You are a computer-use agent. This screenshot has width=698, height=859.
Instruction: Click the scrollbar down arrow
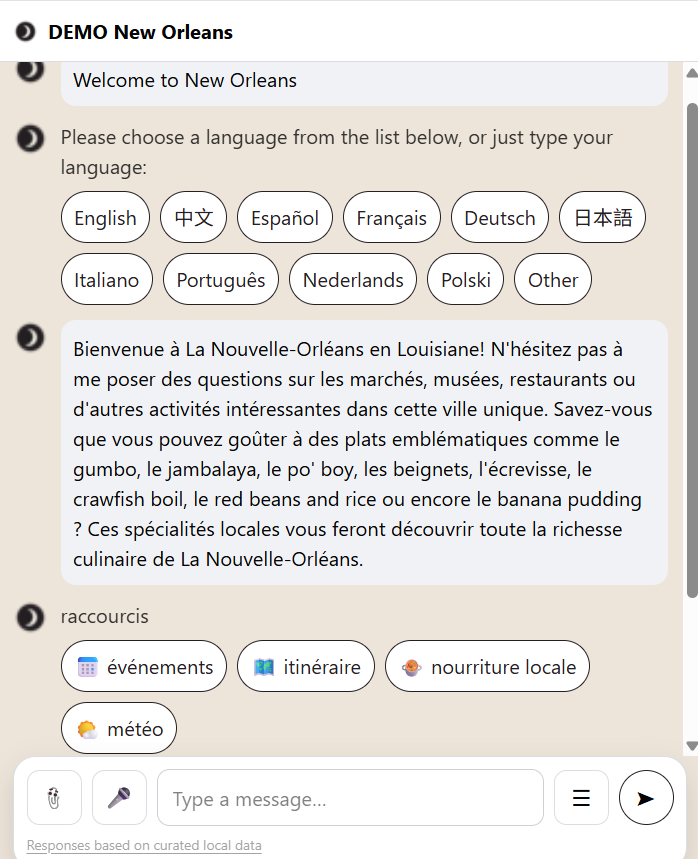pos(691,746)
